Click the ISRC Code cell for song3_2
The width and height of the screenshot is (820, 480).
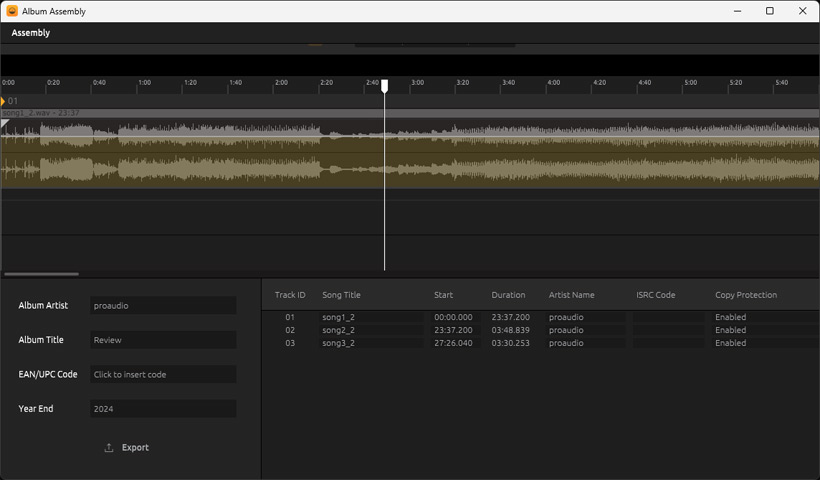(x=668, y=343)
